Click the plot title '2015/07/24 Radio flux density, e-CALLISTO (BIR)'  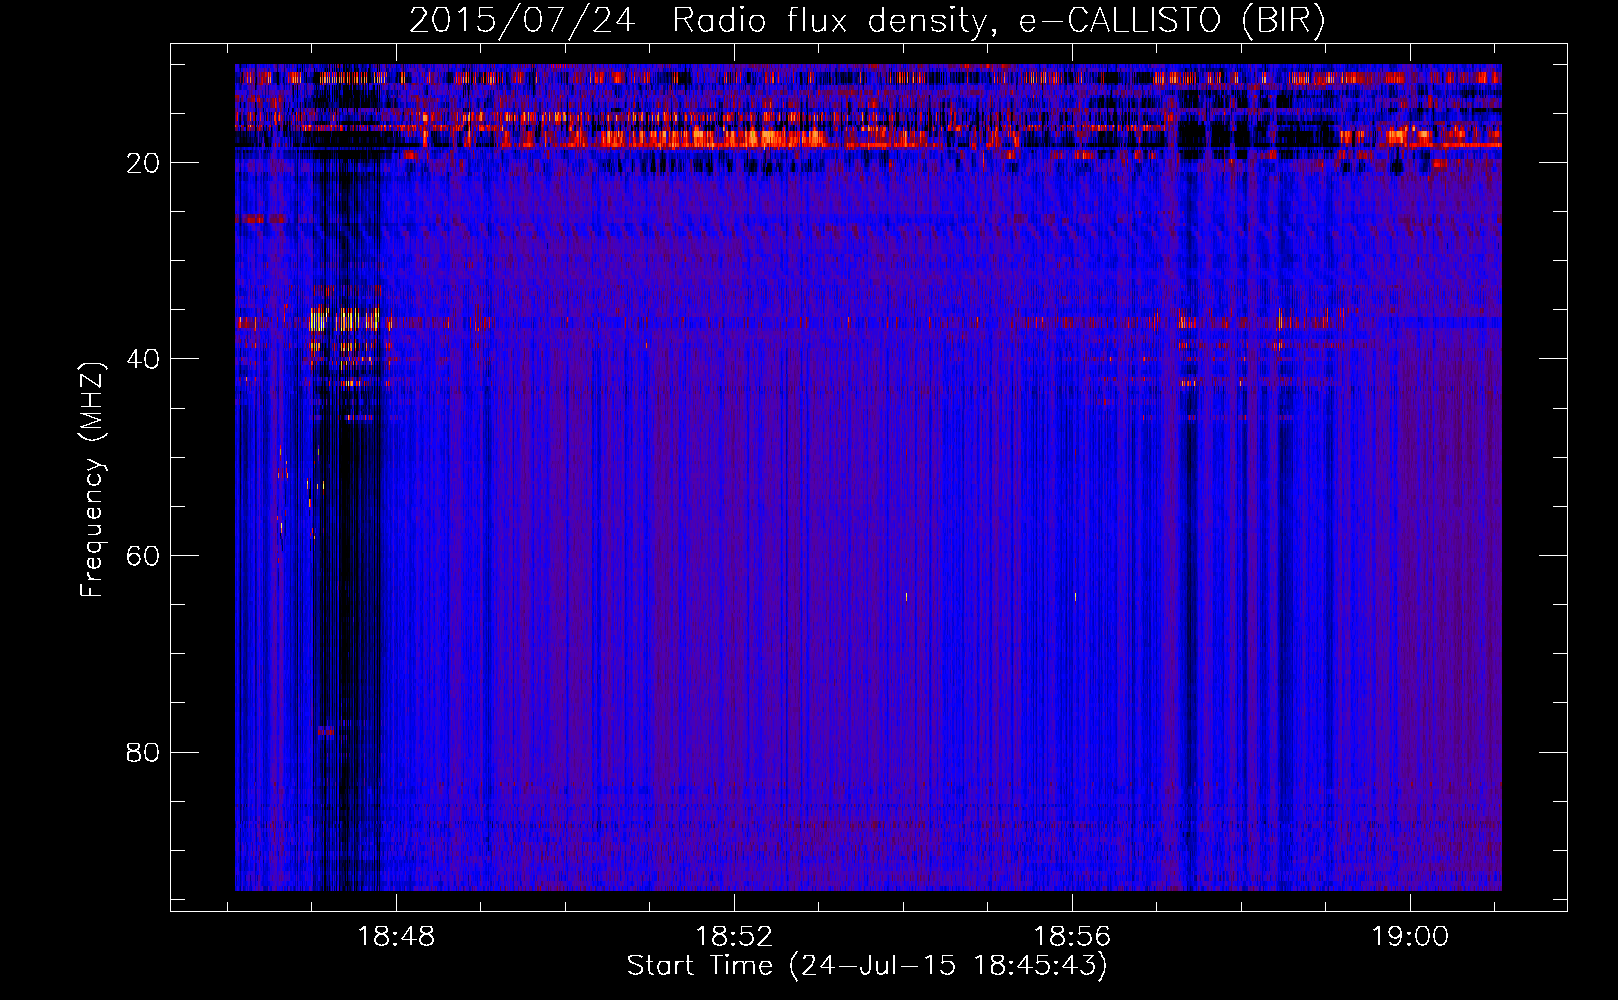[867, 21]
